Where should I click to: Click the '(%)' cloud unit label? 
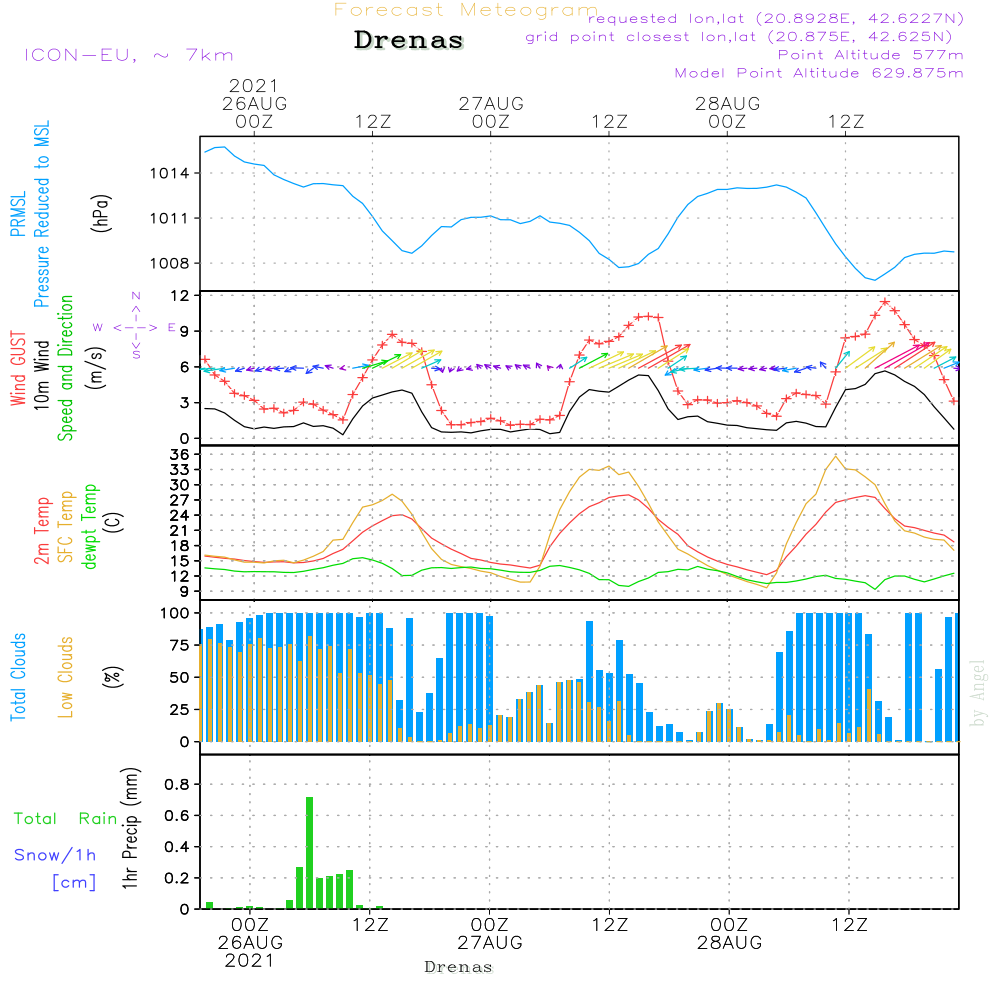pyautogui.click(x=112, y=677)
